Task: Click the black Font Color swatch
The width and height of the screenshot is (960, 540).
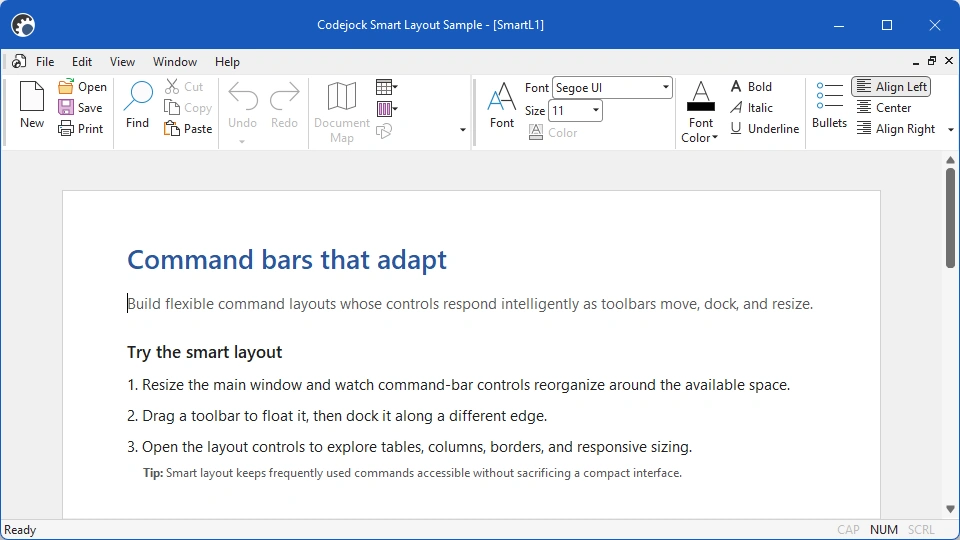Action: point(701,107)
